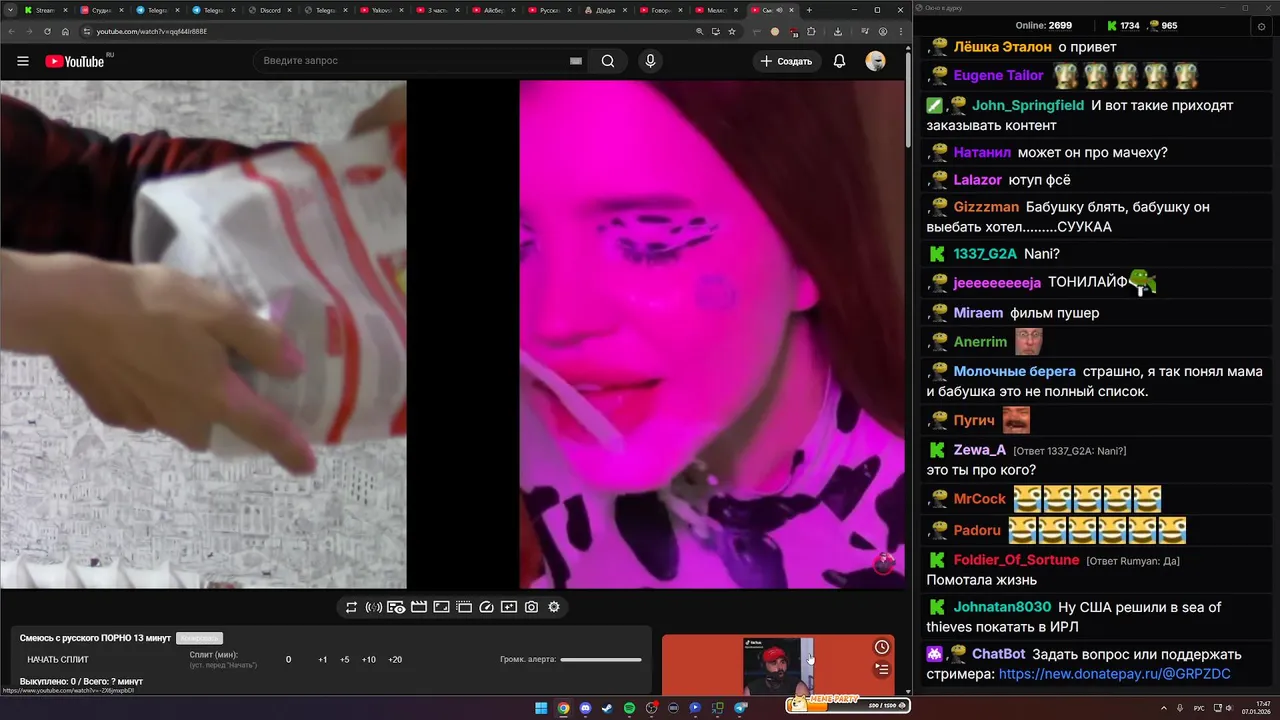This screenshot has height=720, width=1280.
Task: Open Windows Start menu
Action: pyautogui.click(x=541, y=708)
